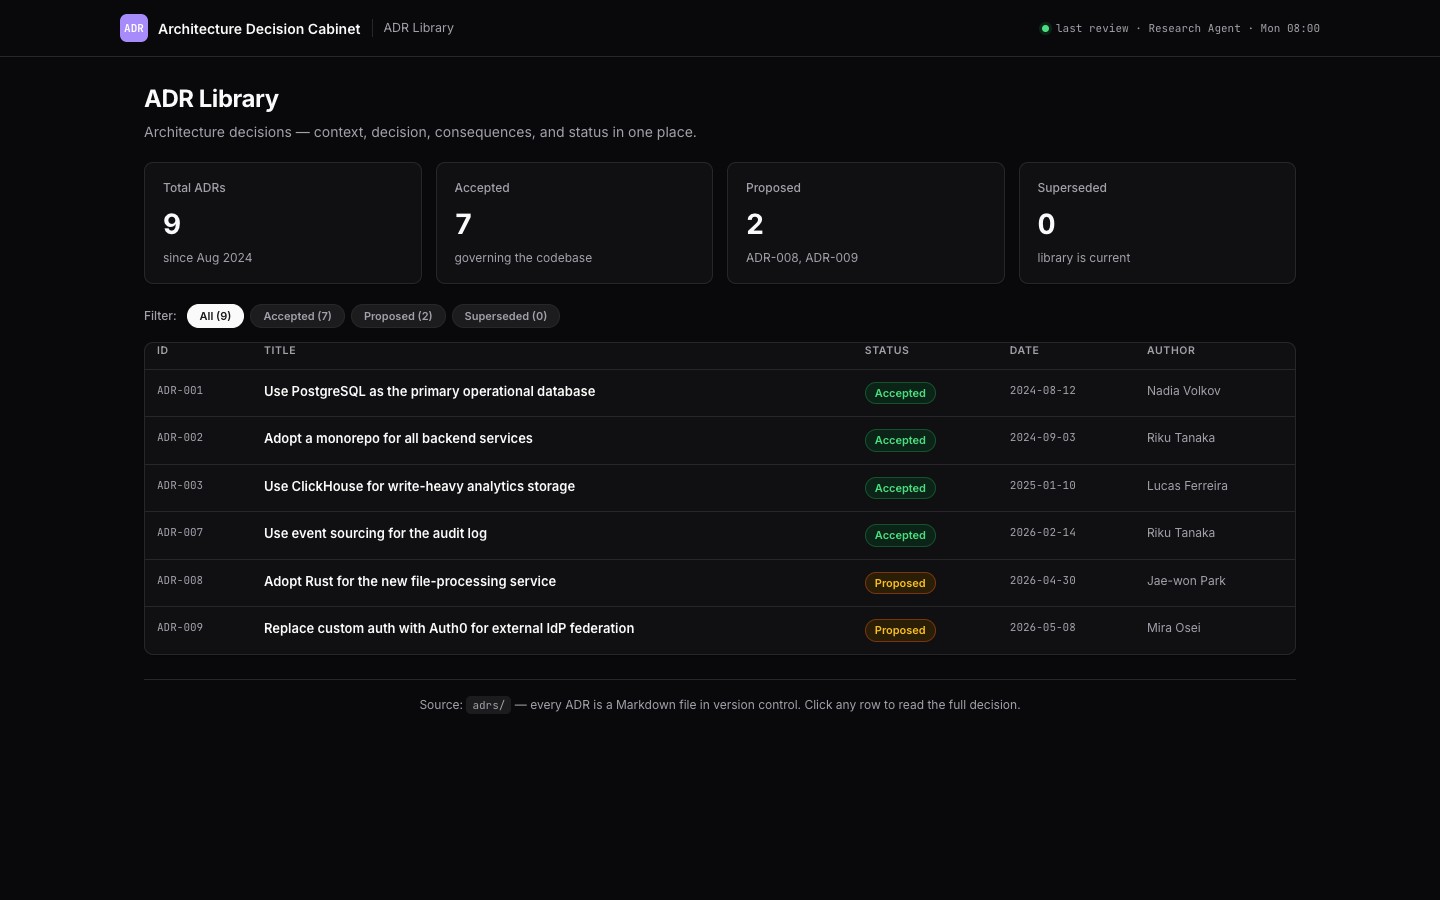This screenshot has height=900, width=1440.
Task: Filter by Proposed (2)
Action: point(398,316)
